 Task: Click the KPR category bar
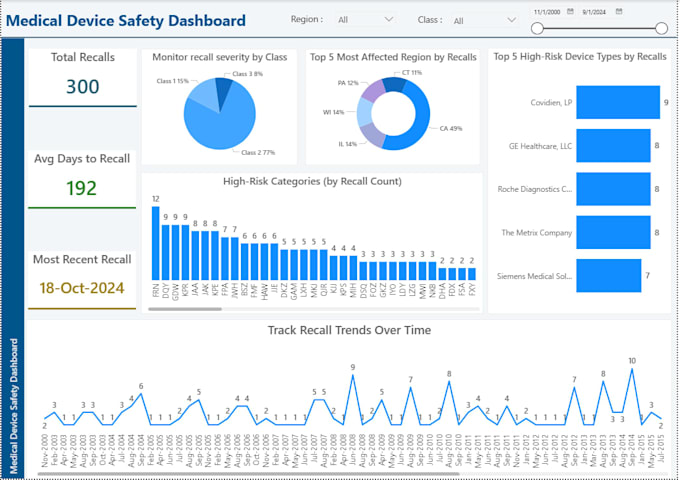185,252
